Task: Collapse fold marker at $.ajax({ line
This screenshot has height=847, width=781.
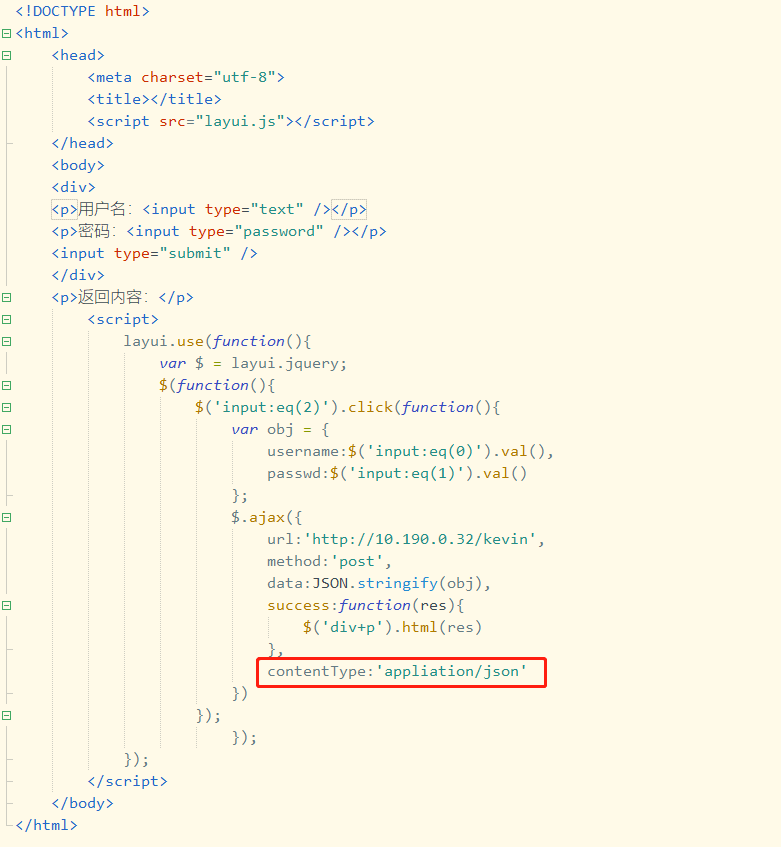Action: 6,517
